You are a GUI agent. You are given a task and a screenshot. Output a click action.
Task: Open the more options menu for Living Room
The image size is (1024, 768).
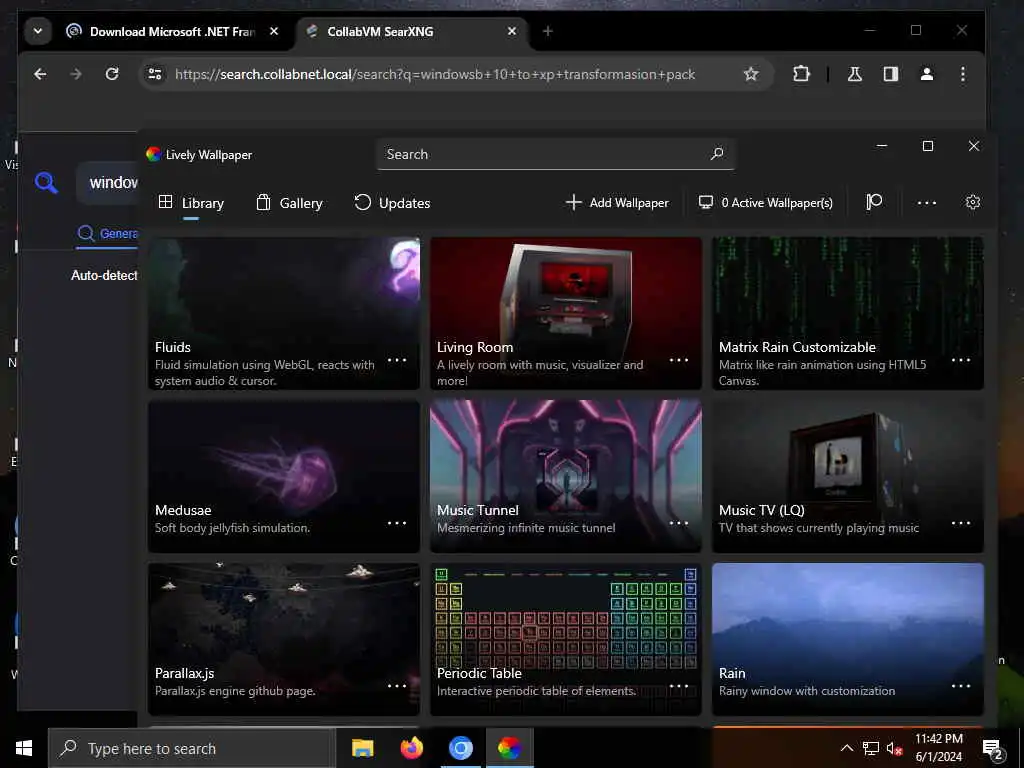679,360
